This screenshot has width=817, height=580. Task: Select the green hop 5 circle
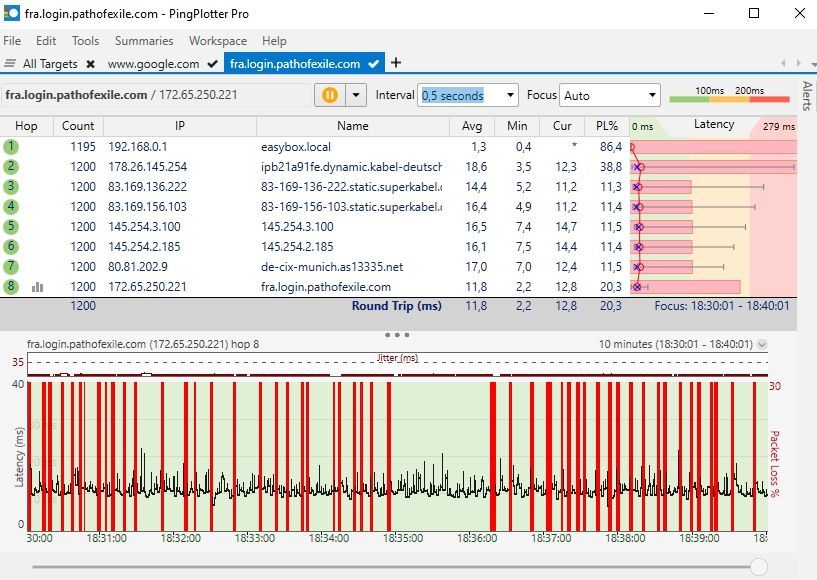coord(11,227)
